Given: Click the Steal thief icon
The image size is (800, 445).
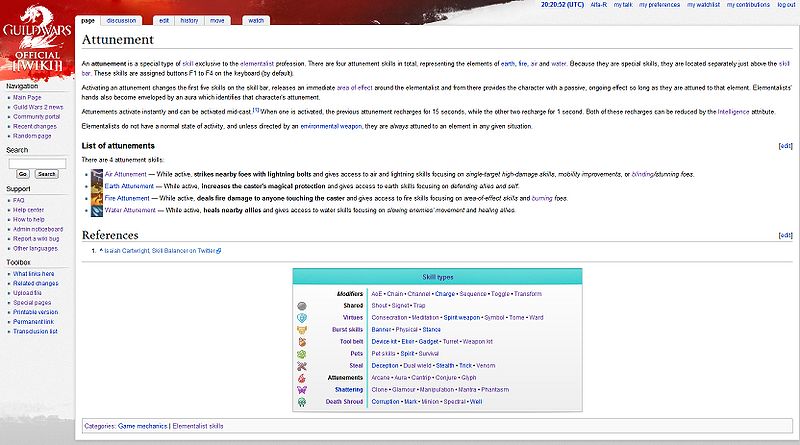Looking at the screenshot, I should click(x=302, y=366).
